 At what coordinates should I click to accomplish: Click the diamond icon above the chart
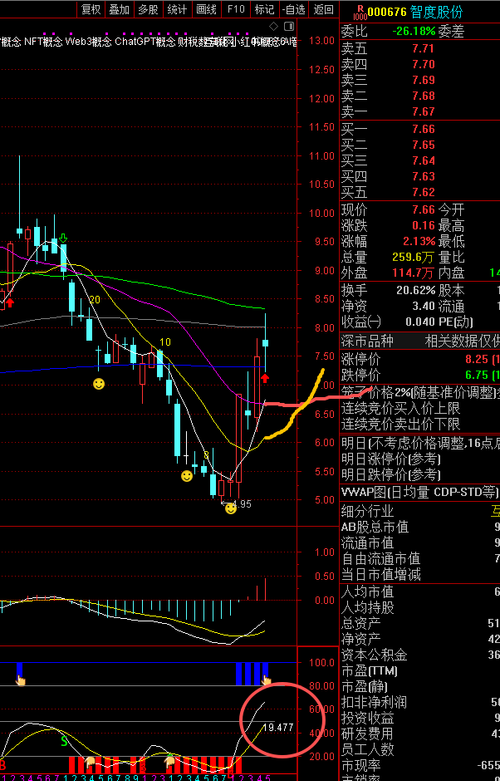[x=273, y=26]
